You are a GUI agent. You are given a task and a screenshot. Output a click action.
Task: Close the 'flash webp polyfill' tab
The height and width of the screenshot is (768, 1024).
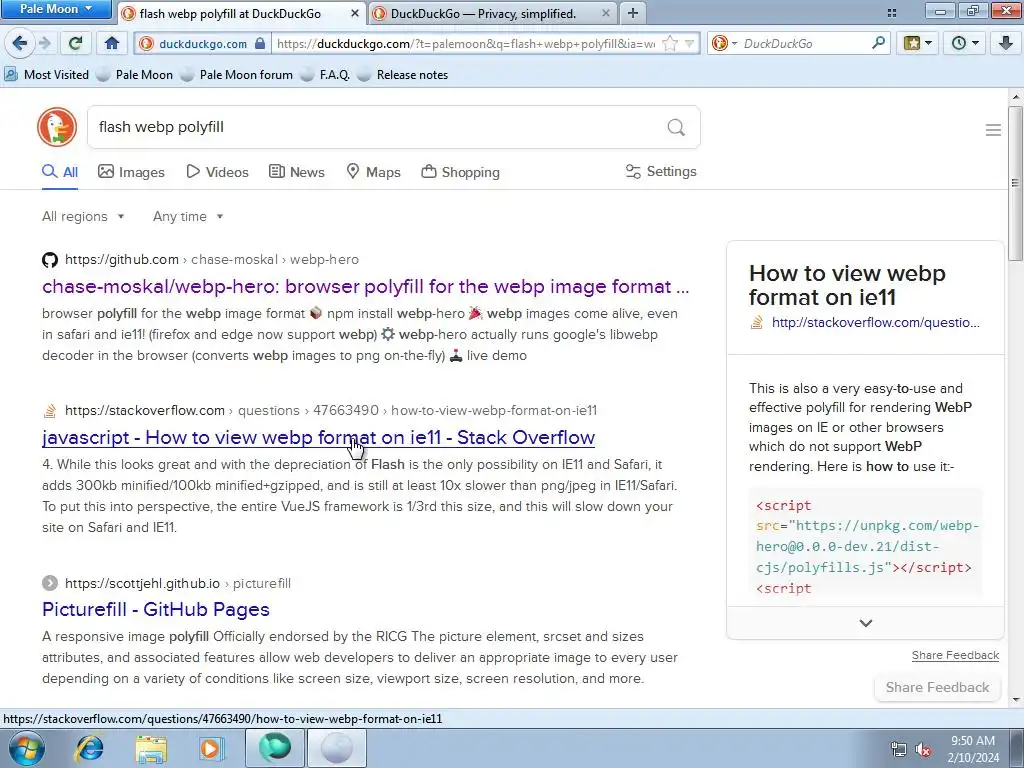coord(355,13)
